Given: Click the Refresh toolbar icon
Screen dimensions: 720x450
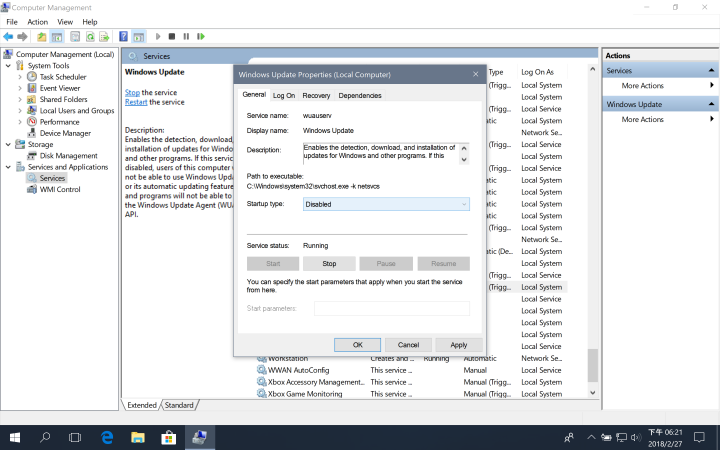Looking at the screenshot, I should (x=90, y=36).
